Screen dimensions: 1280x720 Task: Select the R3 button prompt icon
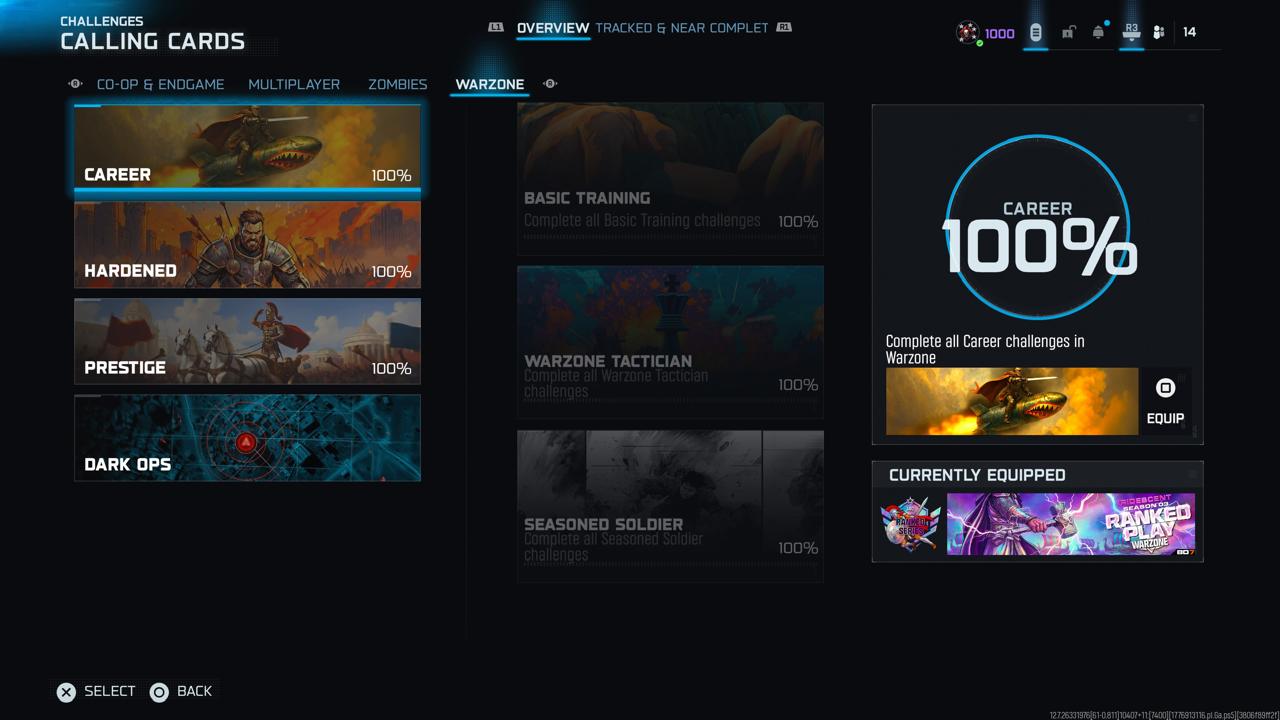pos(1131,32)
